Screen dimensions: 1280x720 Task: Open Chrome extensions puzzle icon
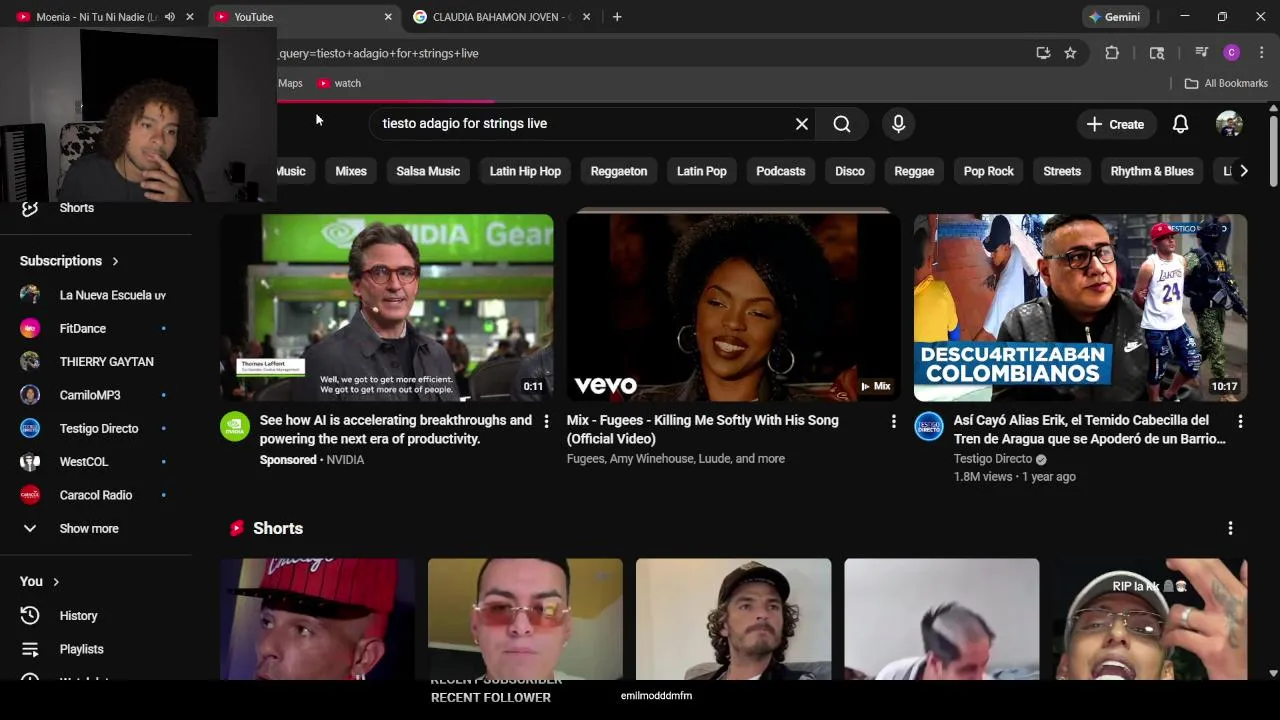pos(1112,53)
